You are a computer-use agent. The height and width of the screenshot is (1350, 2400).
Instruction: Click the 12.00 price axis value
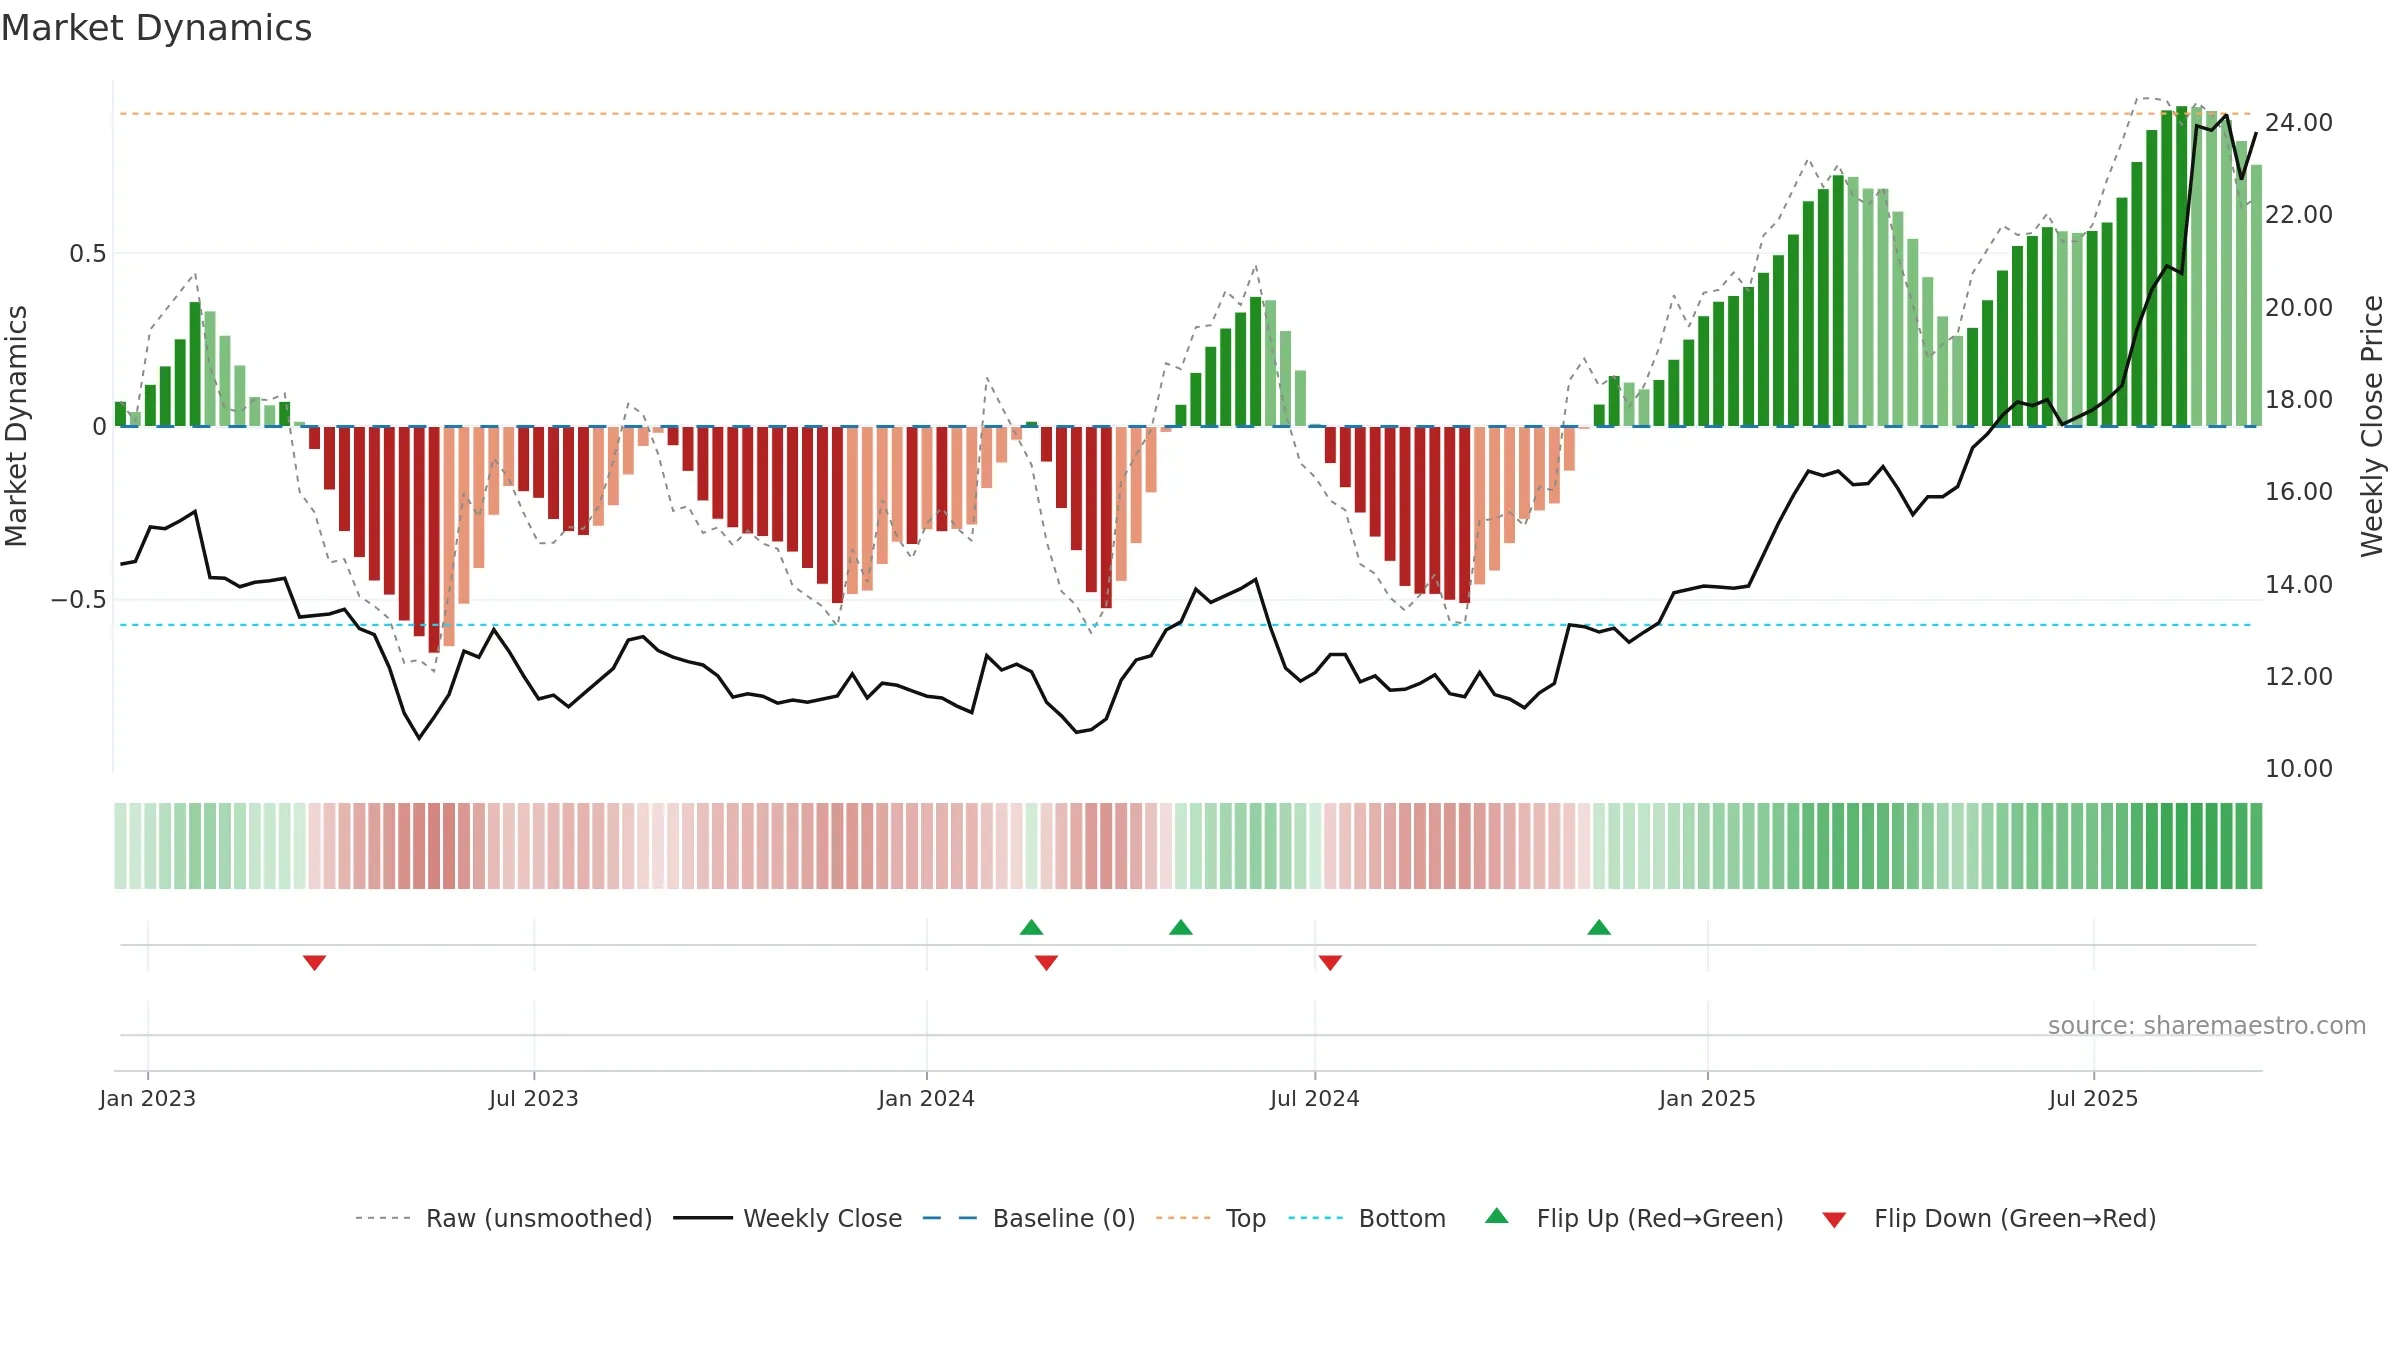coord(2299,676)
